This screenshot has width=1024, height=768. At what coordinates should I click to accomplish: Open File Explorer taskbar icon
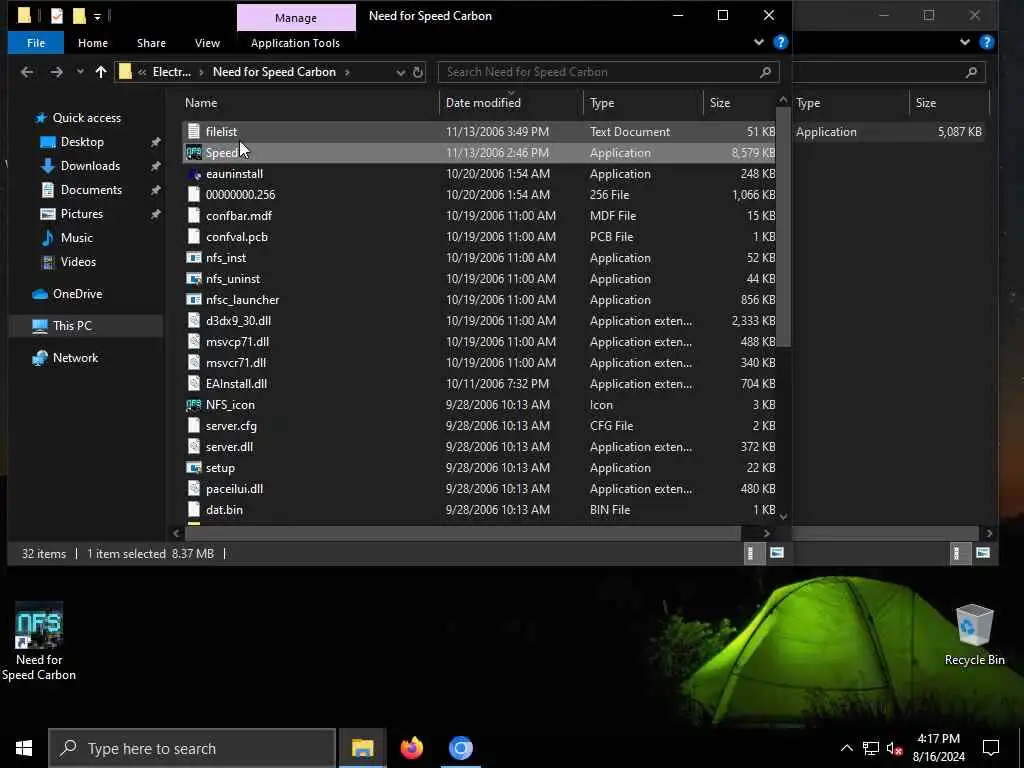tap(362, 748)
